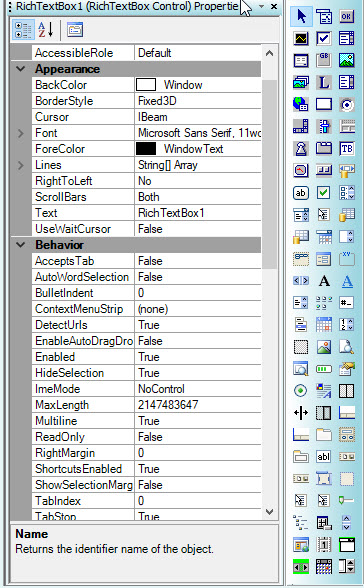Click the property grid scroll down arrow
364x588 pixels.
[269, 512]
